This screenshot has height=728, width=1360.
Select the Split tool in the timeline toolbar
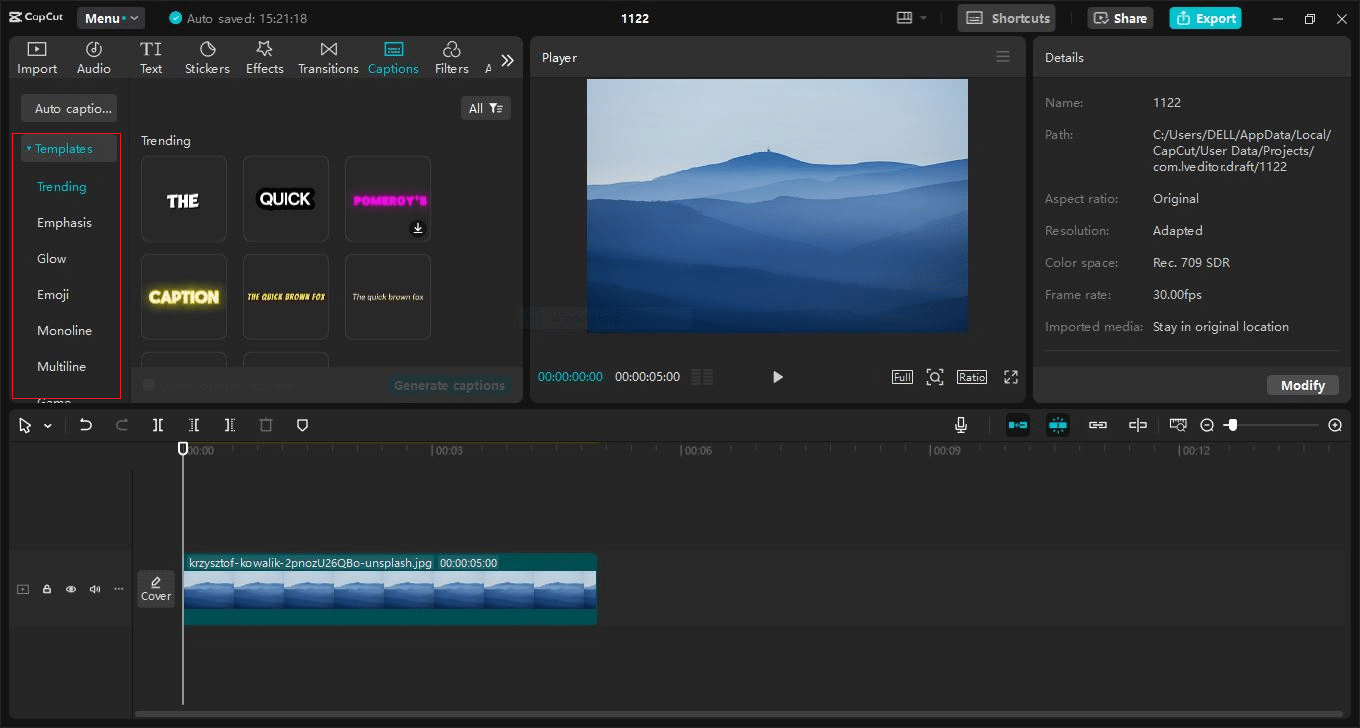[x=157, y=425]
